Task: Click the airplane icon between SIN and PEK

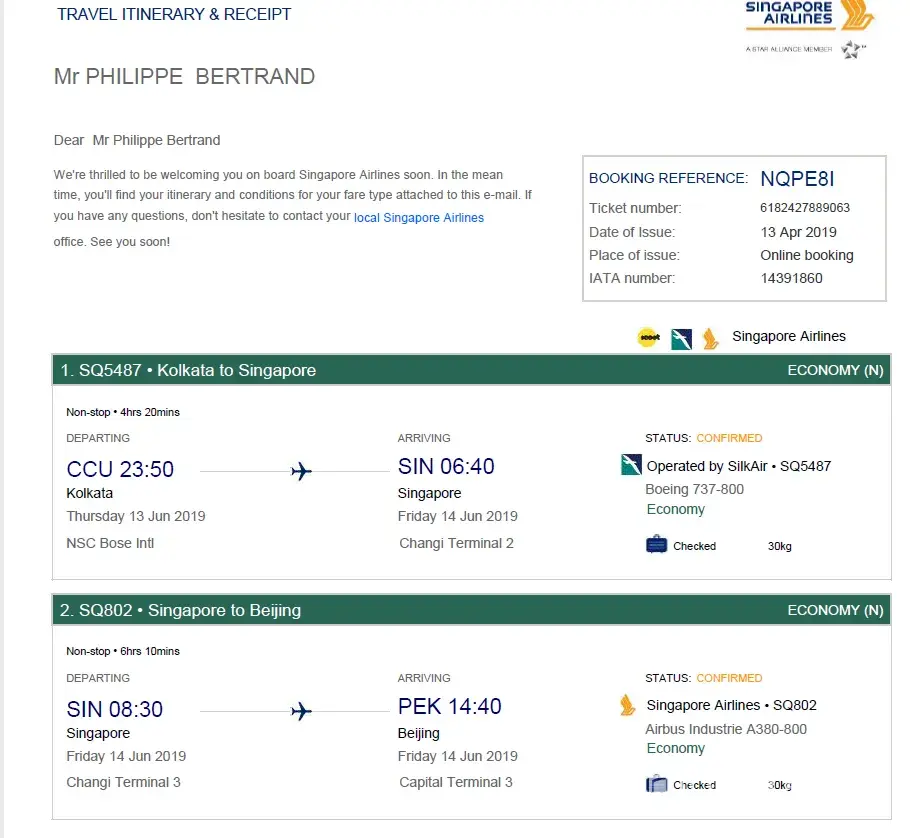Action: 301,711
